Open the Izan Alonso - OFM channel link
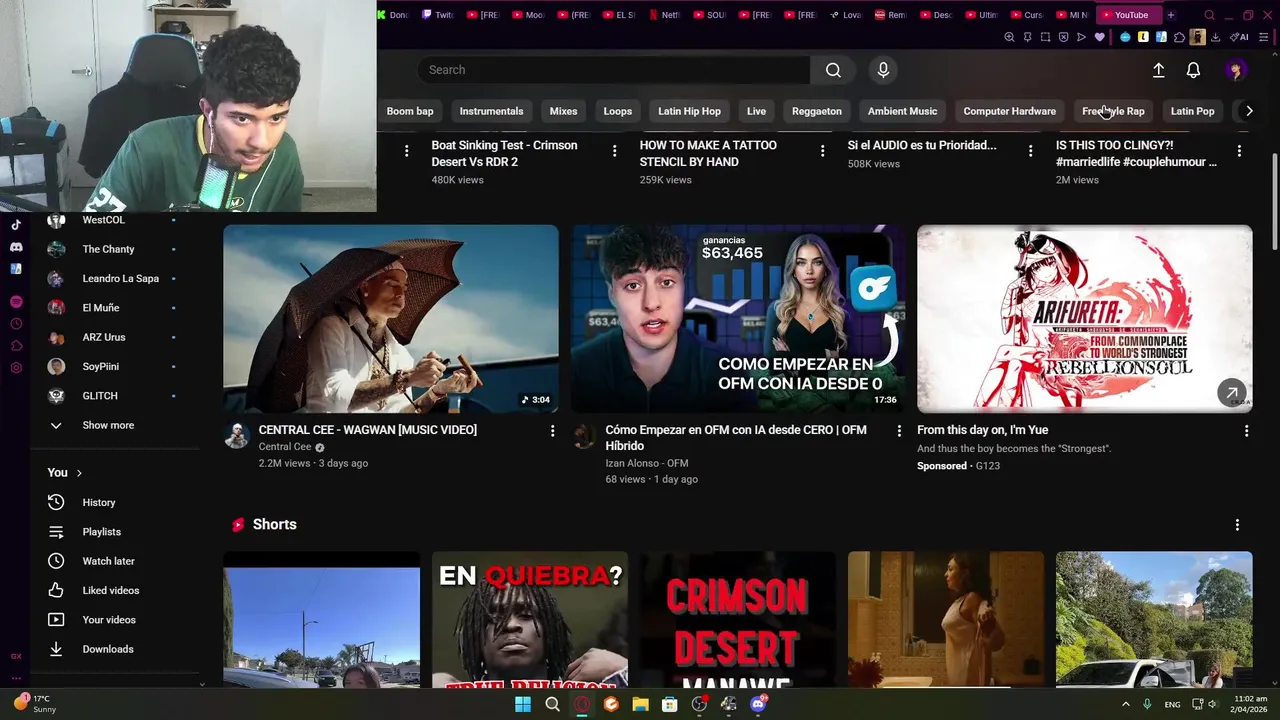The image size is (1280, 720). (x=647, y=463)
